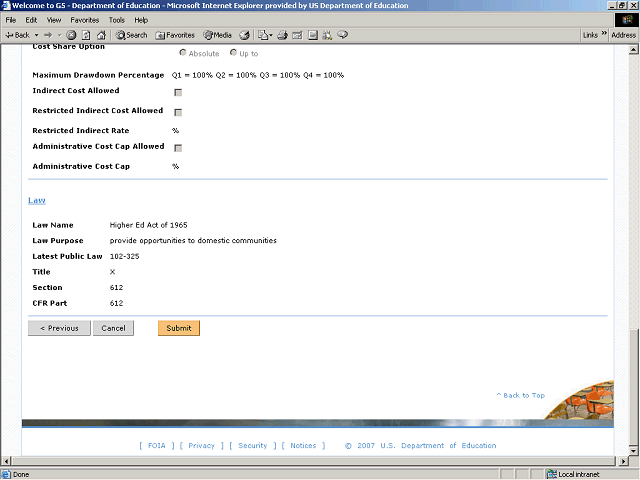Click the horizontal scrollbar right arrow
This screenshot has height=480, width=640.
(x=623, y=461)
